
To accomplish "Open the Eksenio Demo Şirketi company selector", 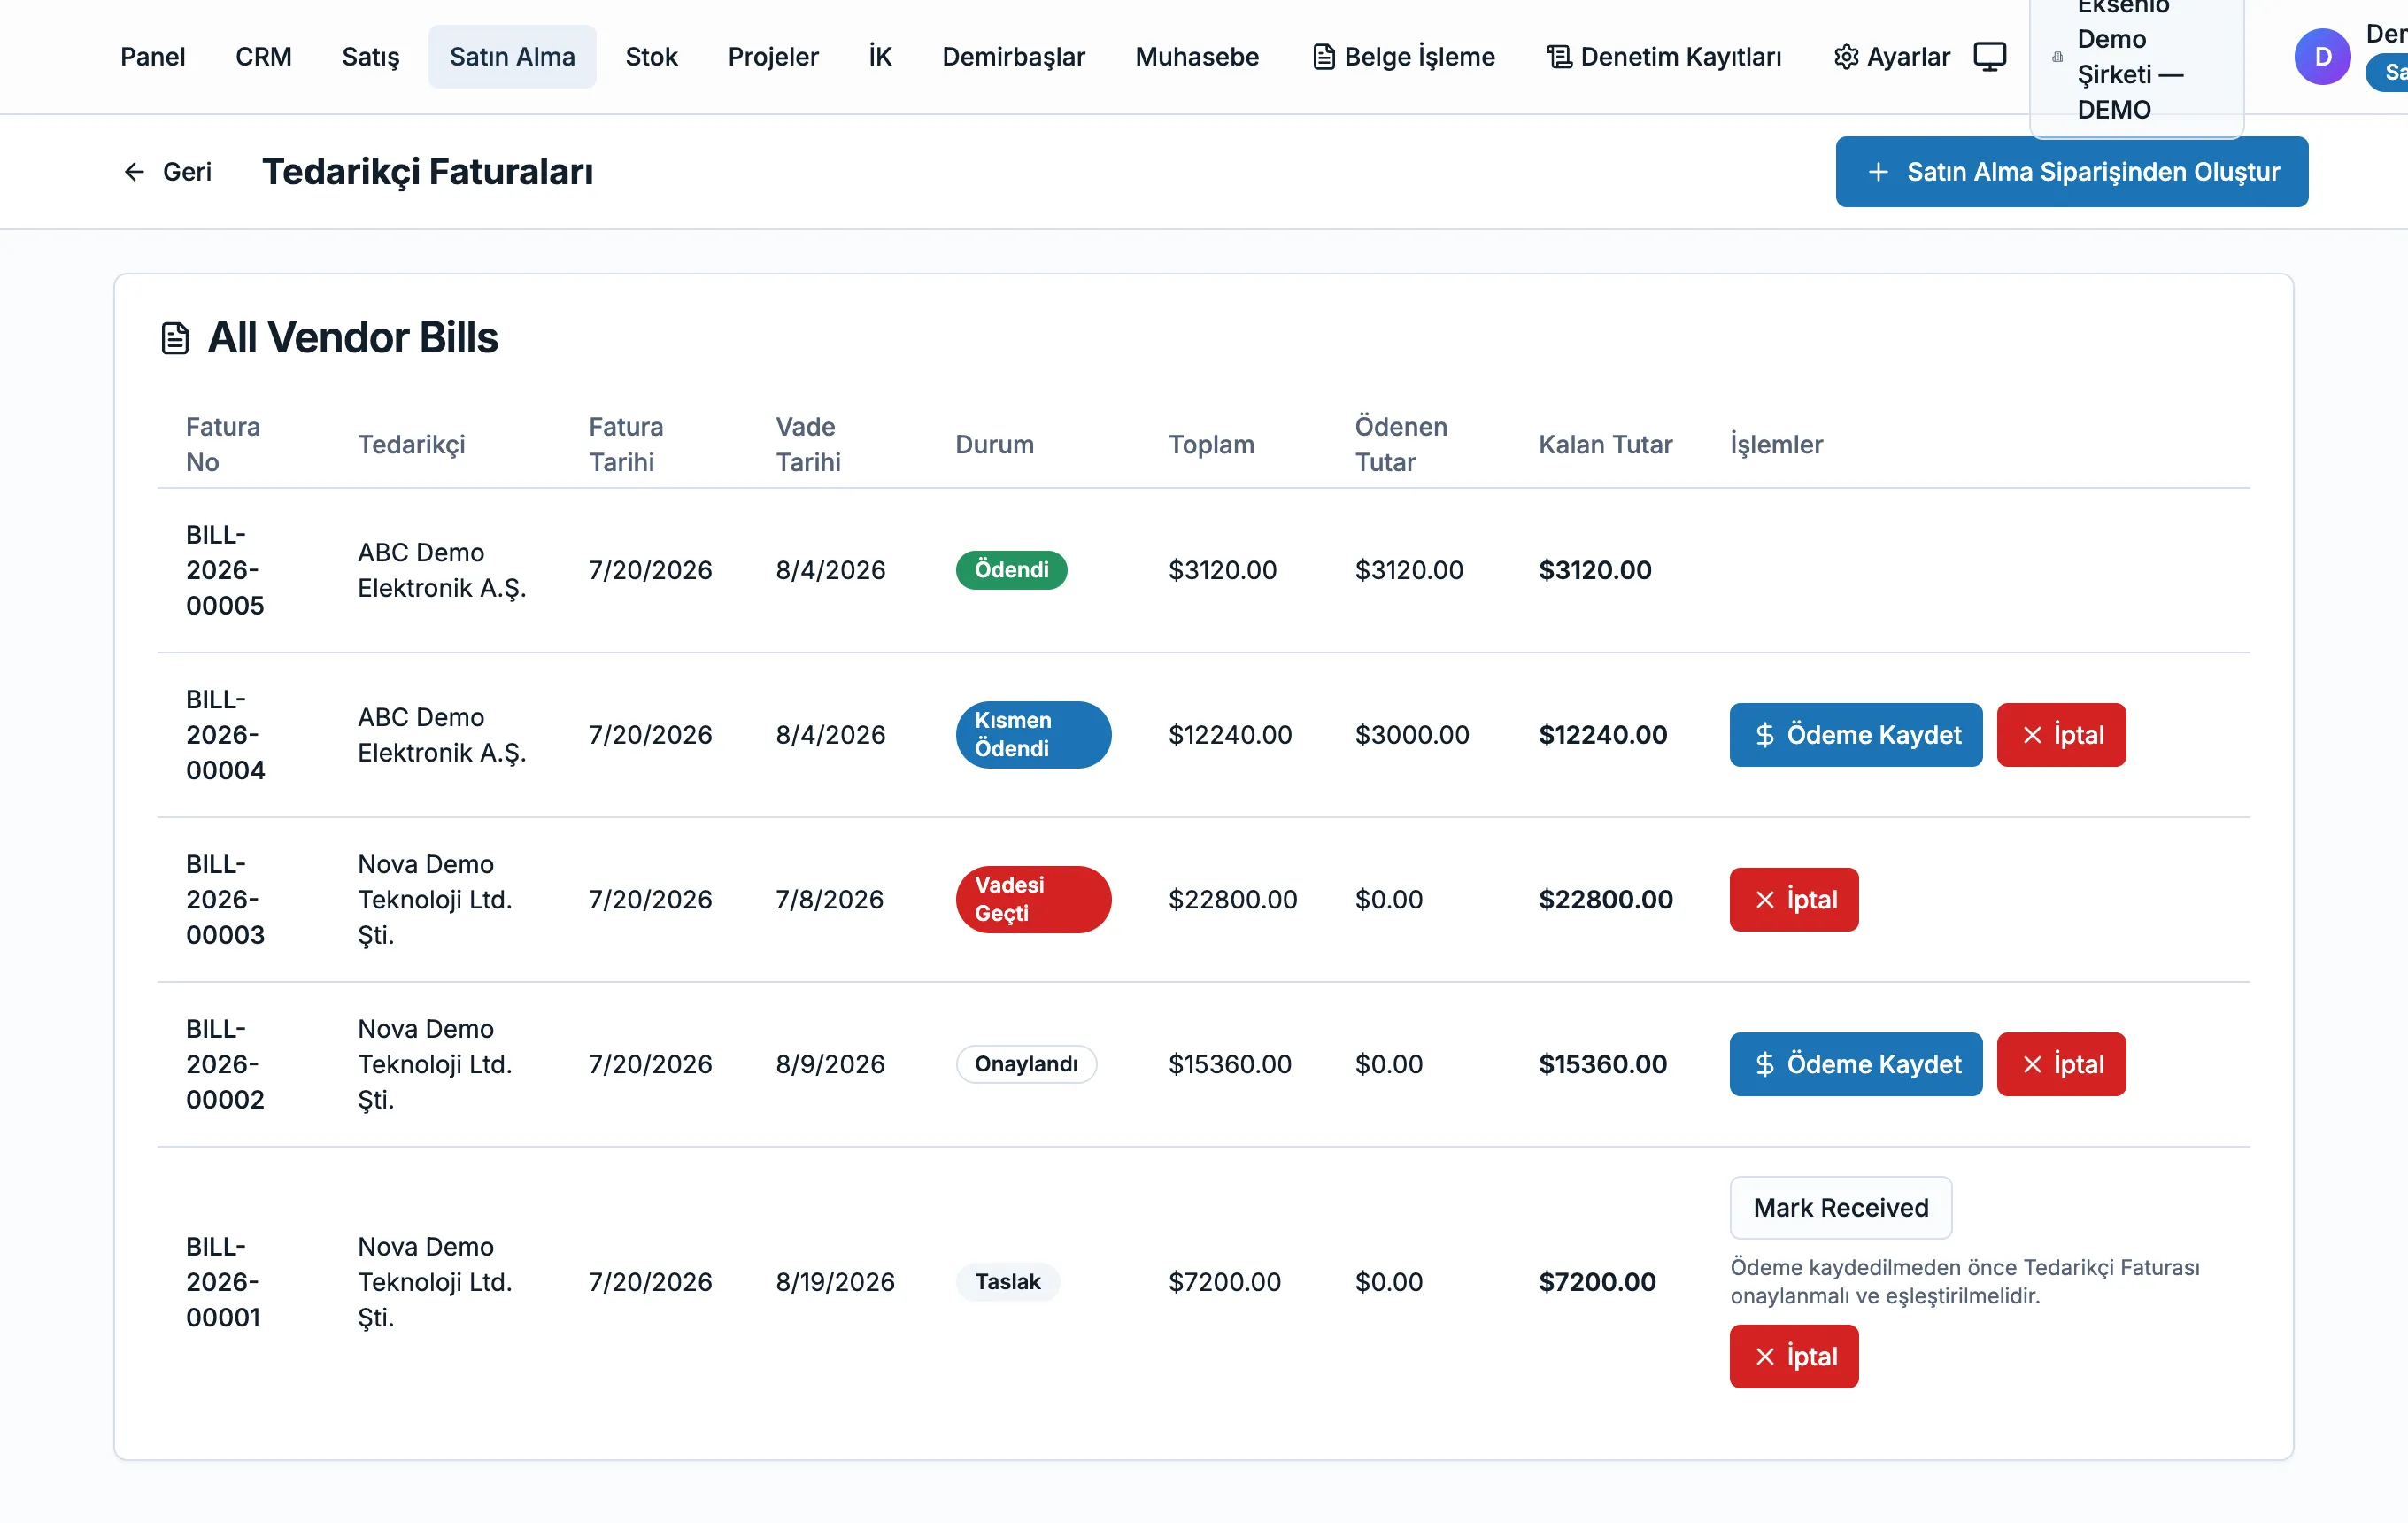I will [2136, 58].
